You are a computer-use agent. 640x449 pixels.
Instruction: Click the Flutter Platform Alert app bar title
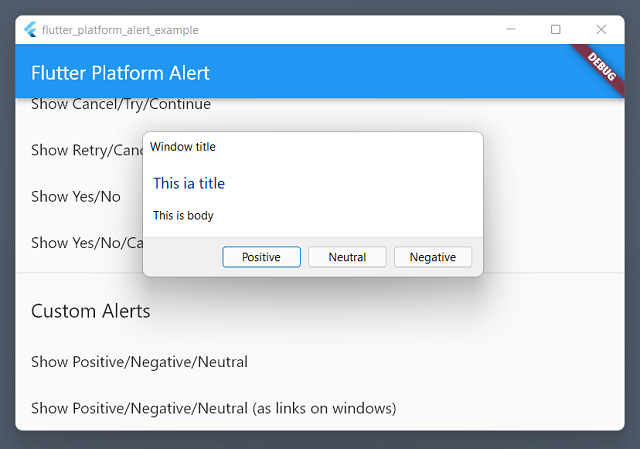120,73
